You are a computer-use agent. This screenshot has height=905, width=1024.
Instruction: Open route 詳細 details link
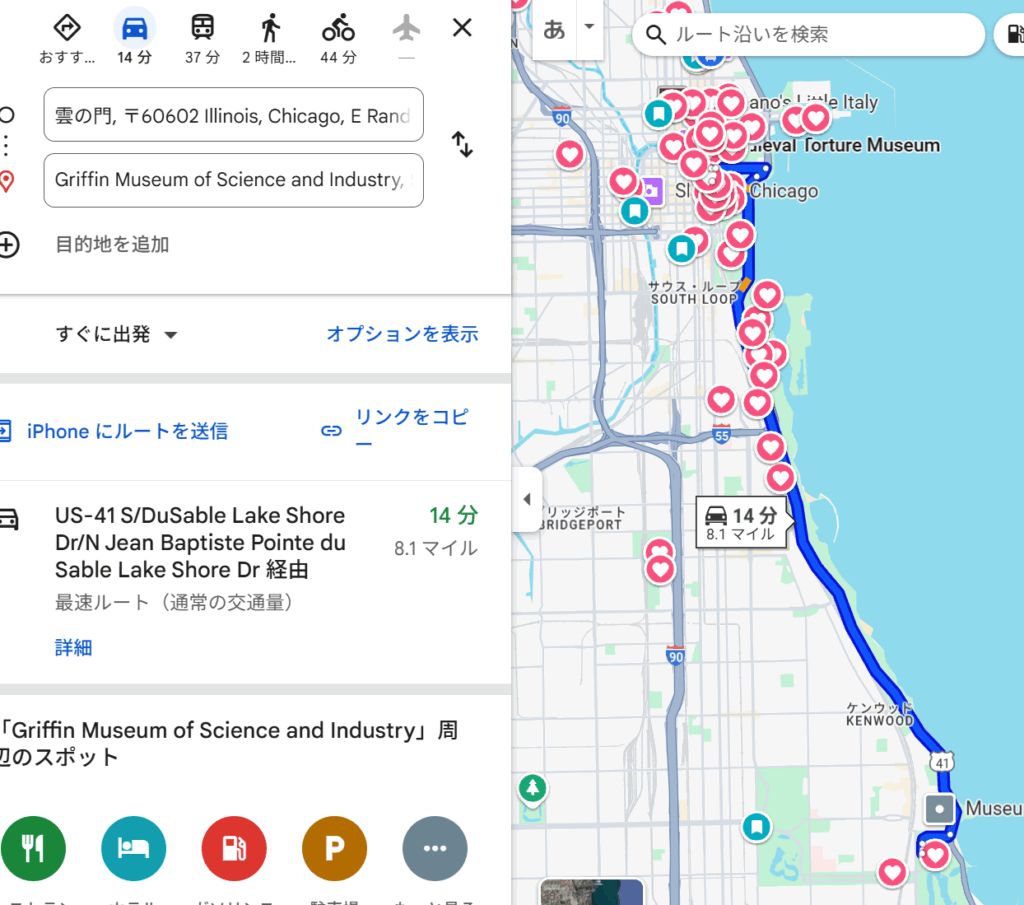click(73, 647)
